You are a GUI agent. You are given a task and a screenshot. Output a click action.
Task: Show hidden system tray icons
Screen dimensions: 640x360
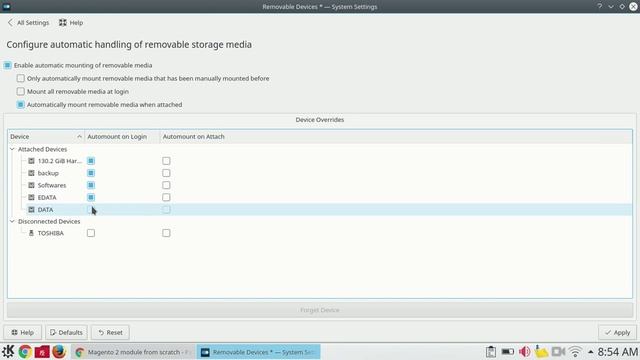pos(591,352)
